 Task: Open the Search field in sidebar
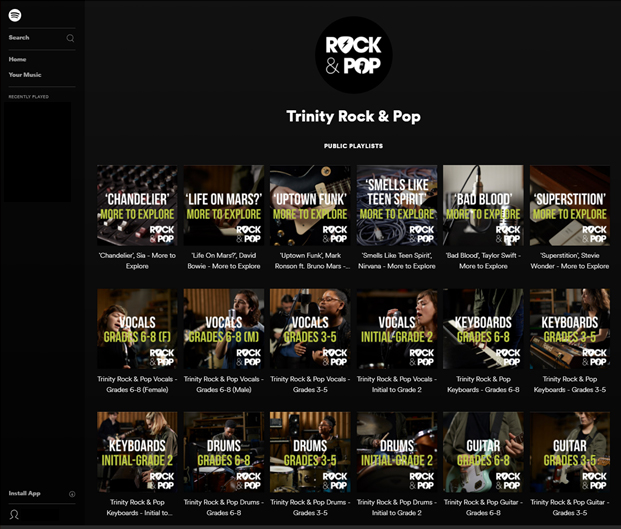coord(42,38)
